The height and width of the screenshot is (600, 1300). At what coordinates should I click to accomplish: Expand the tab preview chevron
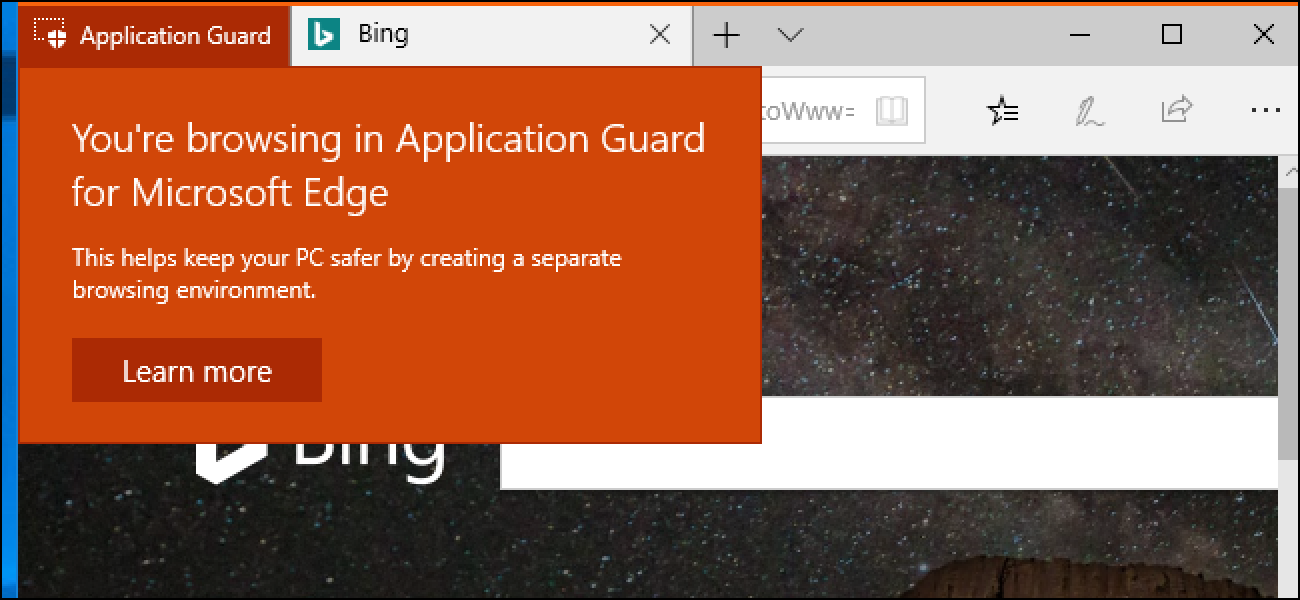pyautogui.click(x=790, y=35)
